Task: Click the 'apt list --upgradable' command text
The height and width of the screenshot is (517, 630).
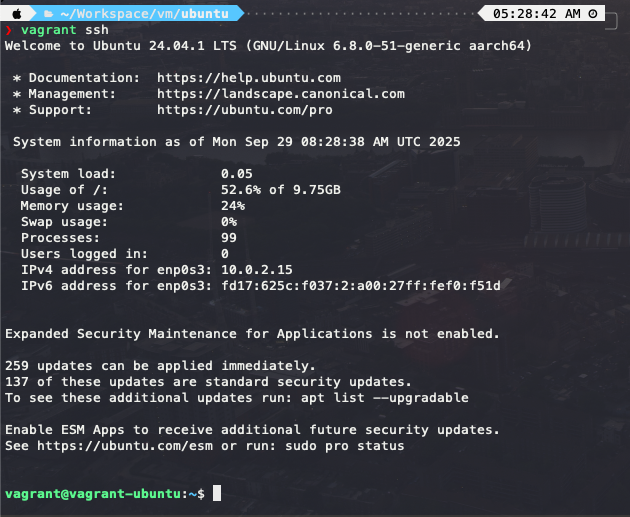Action: click(x=385, y=398)
